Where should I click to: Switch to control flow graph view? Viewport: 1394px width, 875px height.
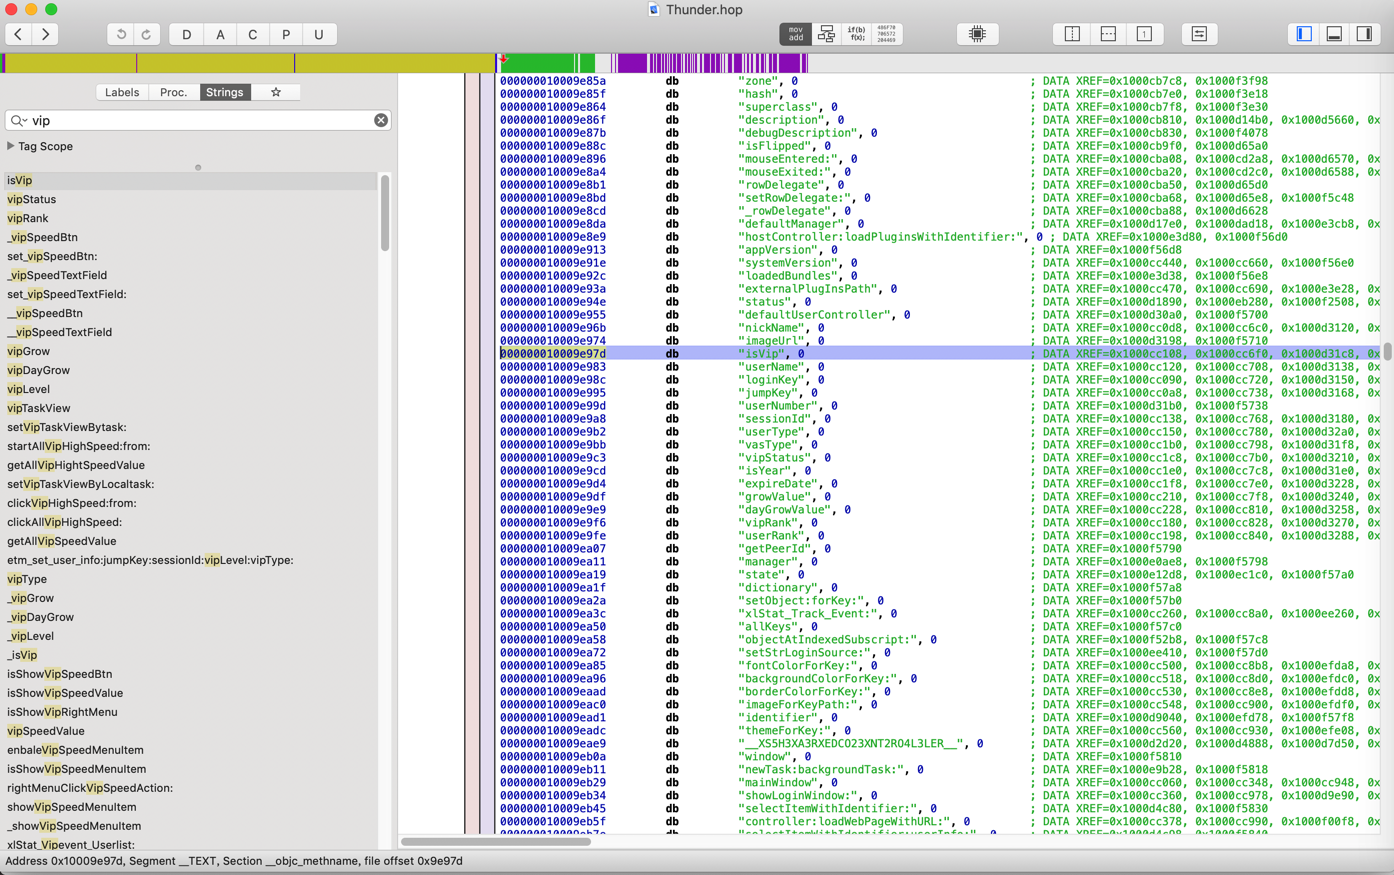click(826, 34)
